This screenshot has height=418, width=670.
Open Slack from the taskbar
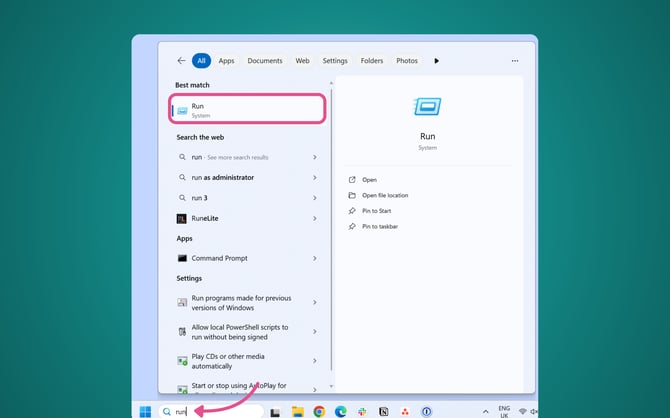[x=363, y=411]
